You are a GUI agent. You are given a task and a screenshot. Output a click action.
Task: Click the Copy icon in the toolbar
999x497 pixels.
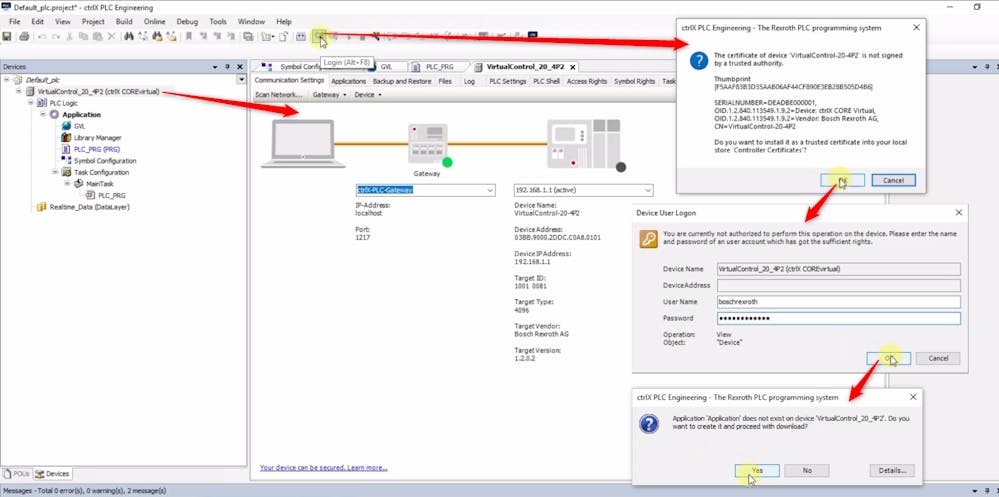pyautogui.click(x=84, y=36)
